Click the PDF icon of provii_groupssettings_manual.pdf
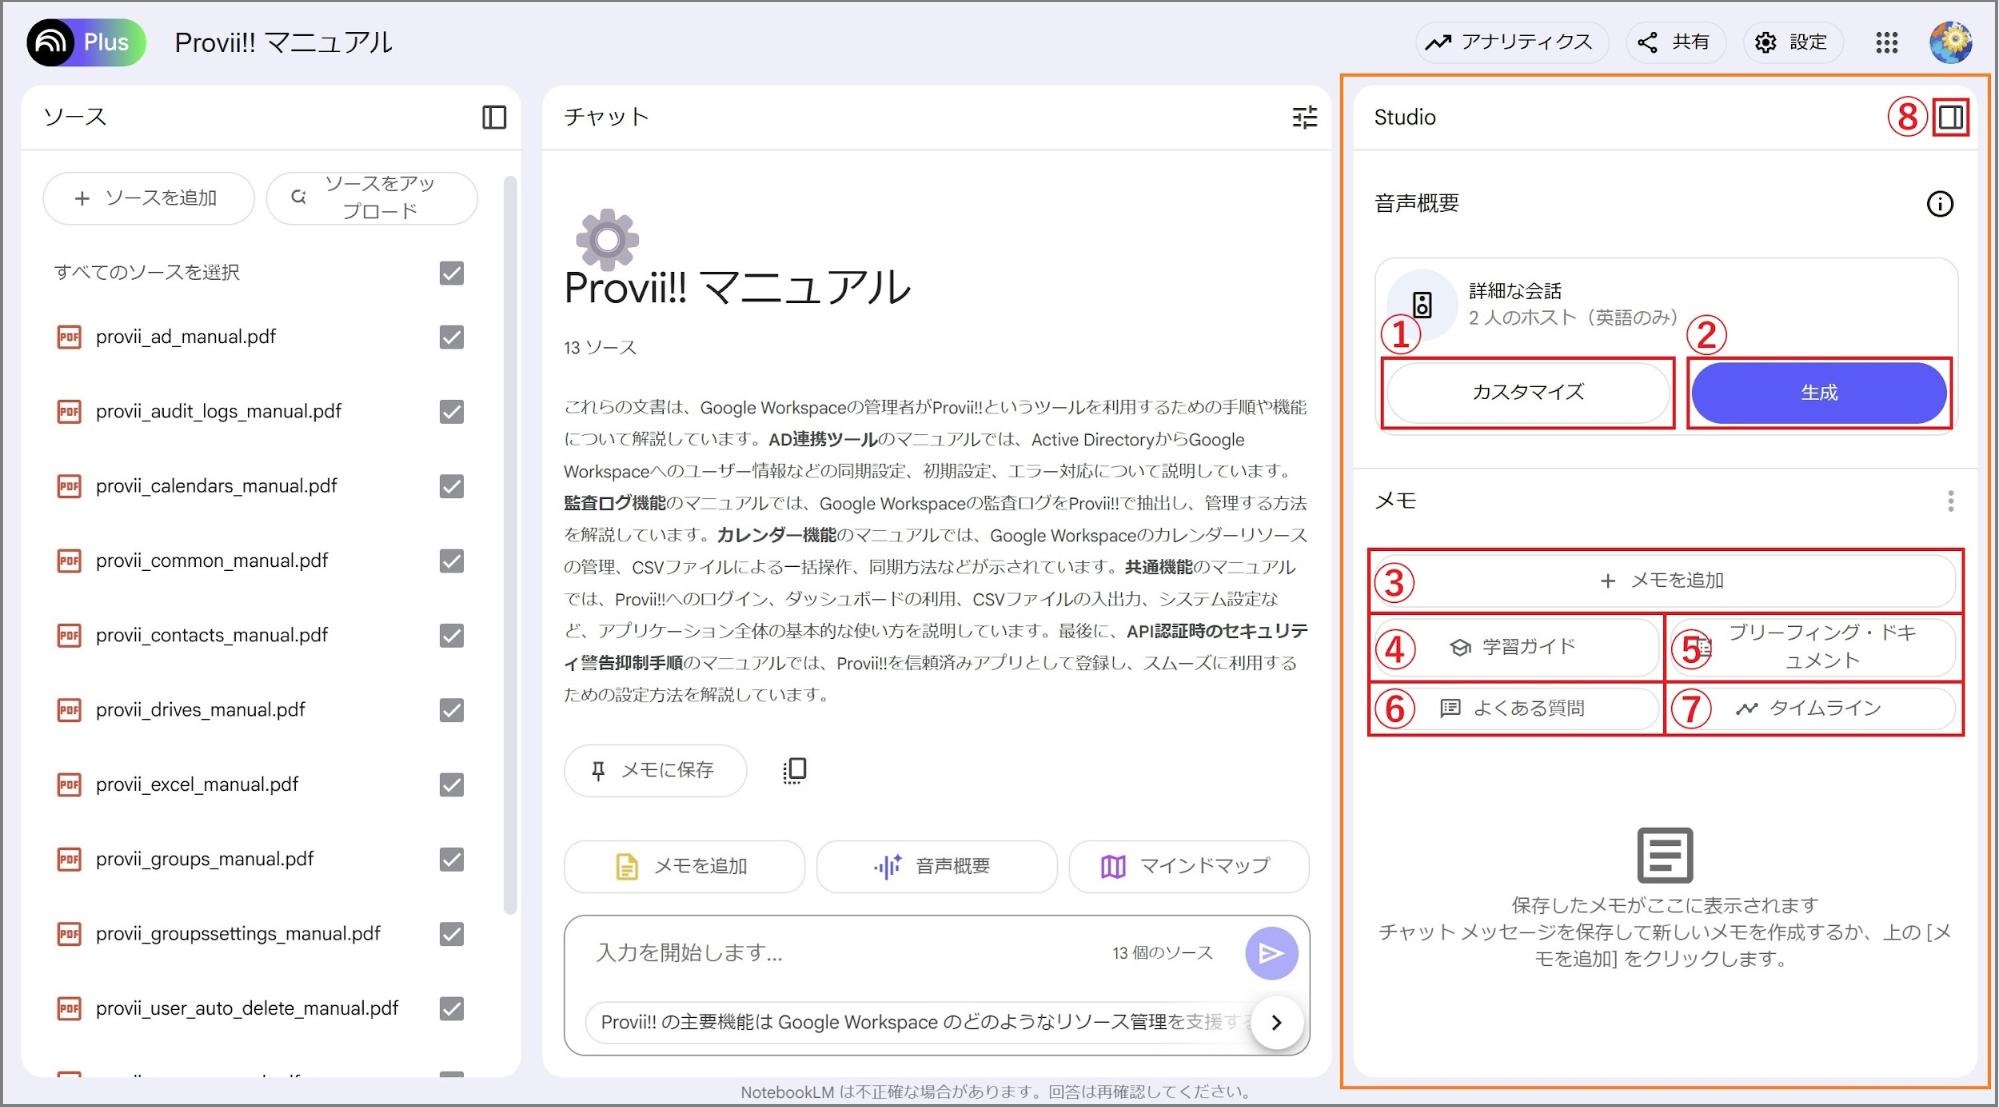 coord(69,934)
